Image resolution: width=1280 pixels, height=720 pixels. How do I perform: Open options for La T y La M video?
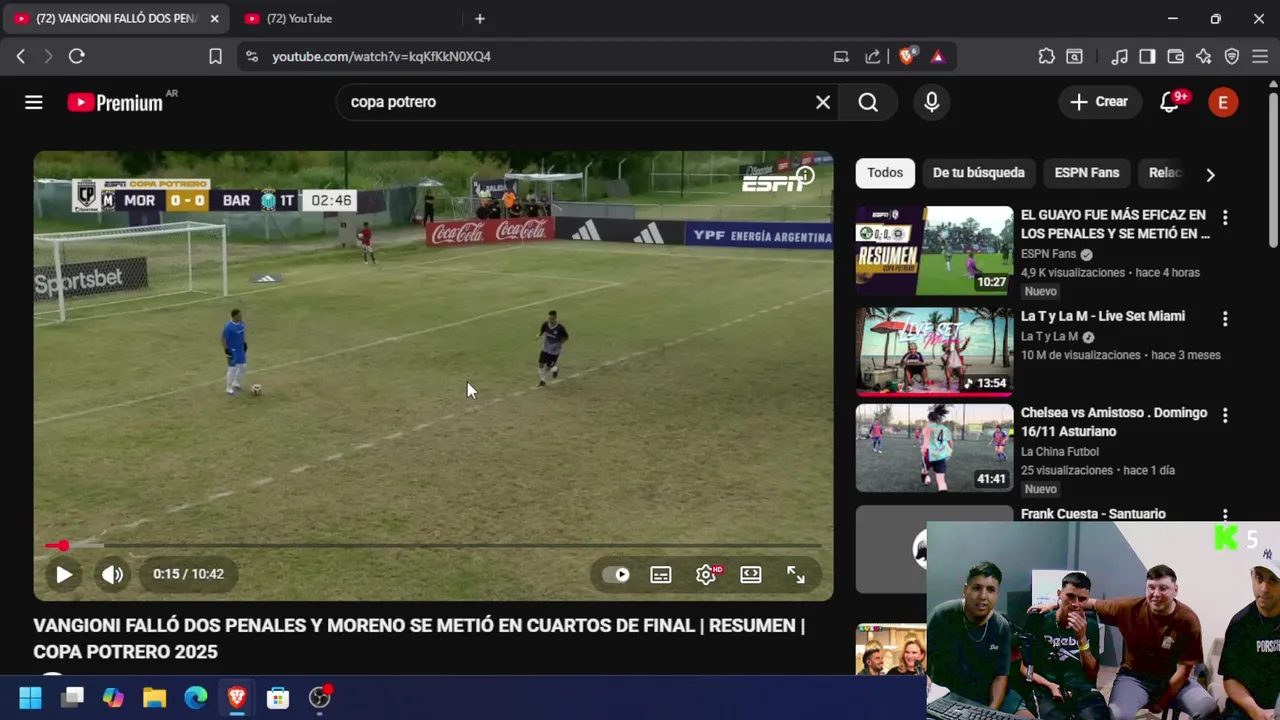[1225, 319]
